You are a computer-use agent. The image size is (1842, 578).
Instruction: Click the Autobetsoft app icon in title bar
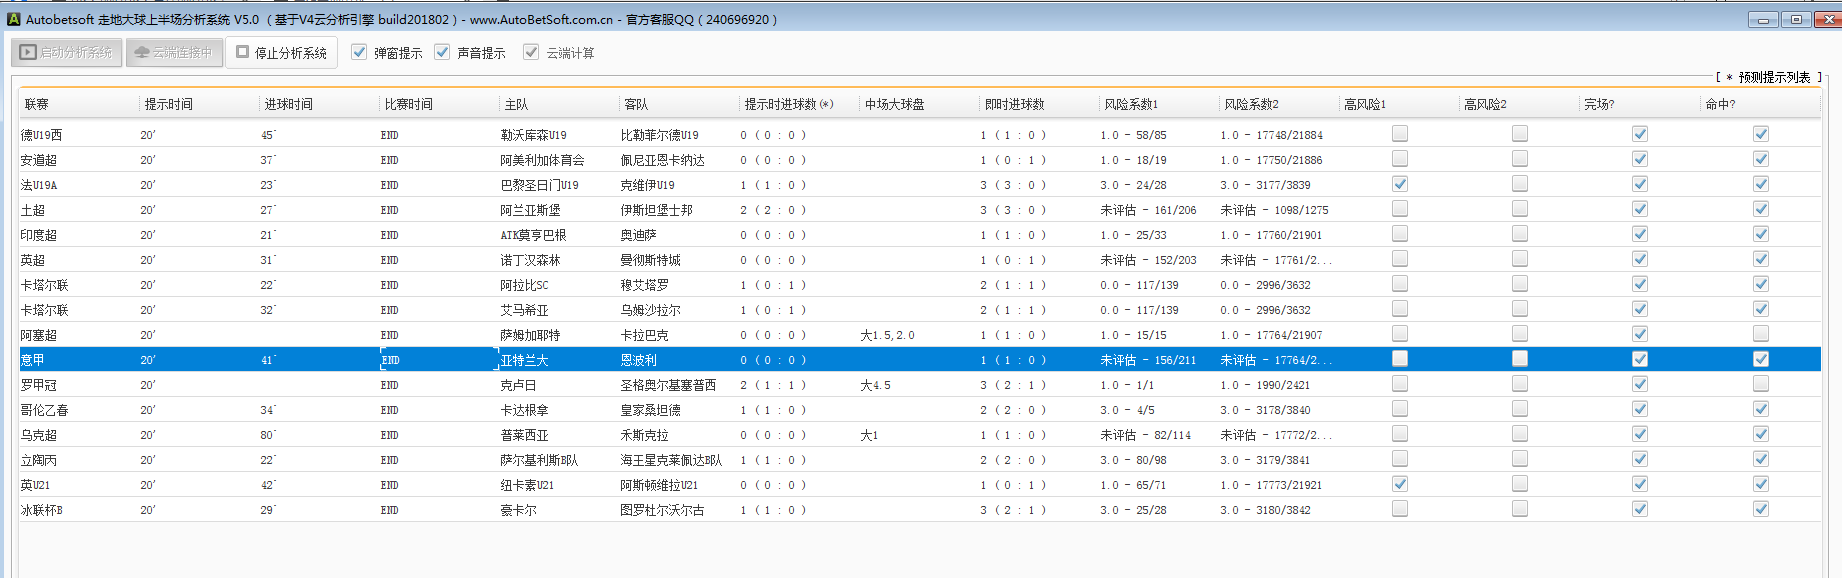pyautogui.click(x=13, y=19)
